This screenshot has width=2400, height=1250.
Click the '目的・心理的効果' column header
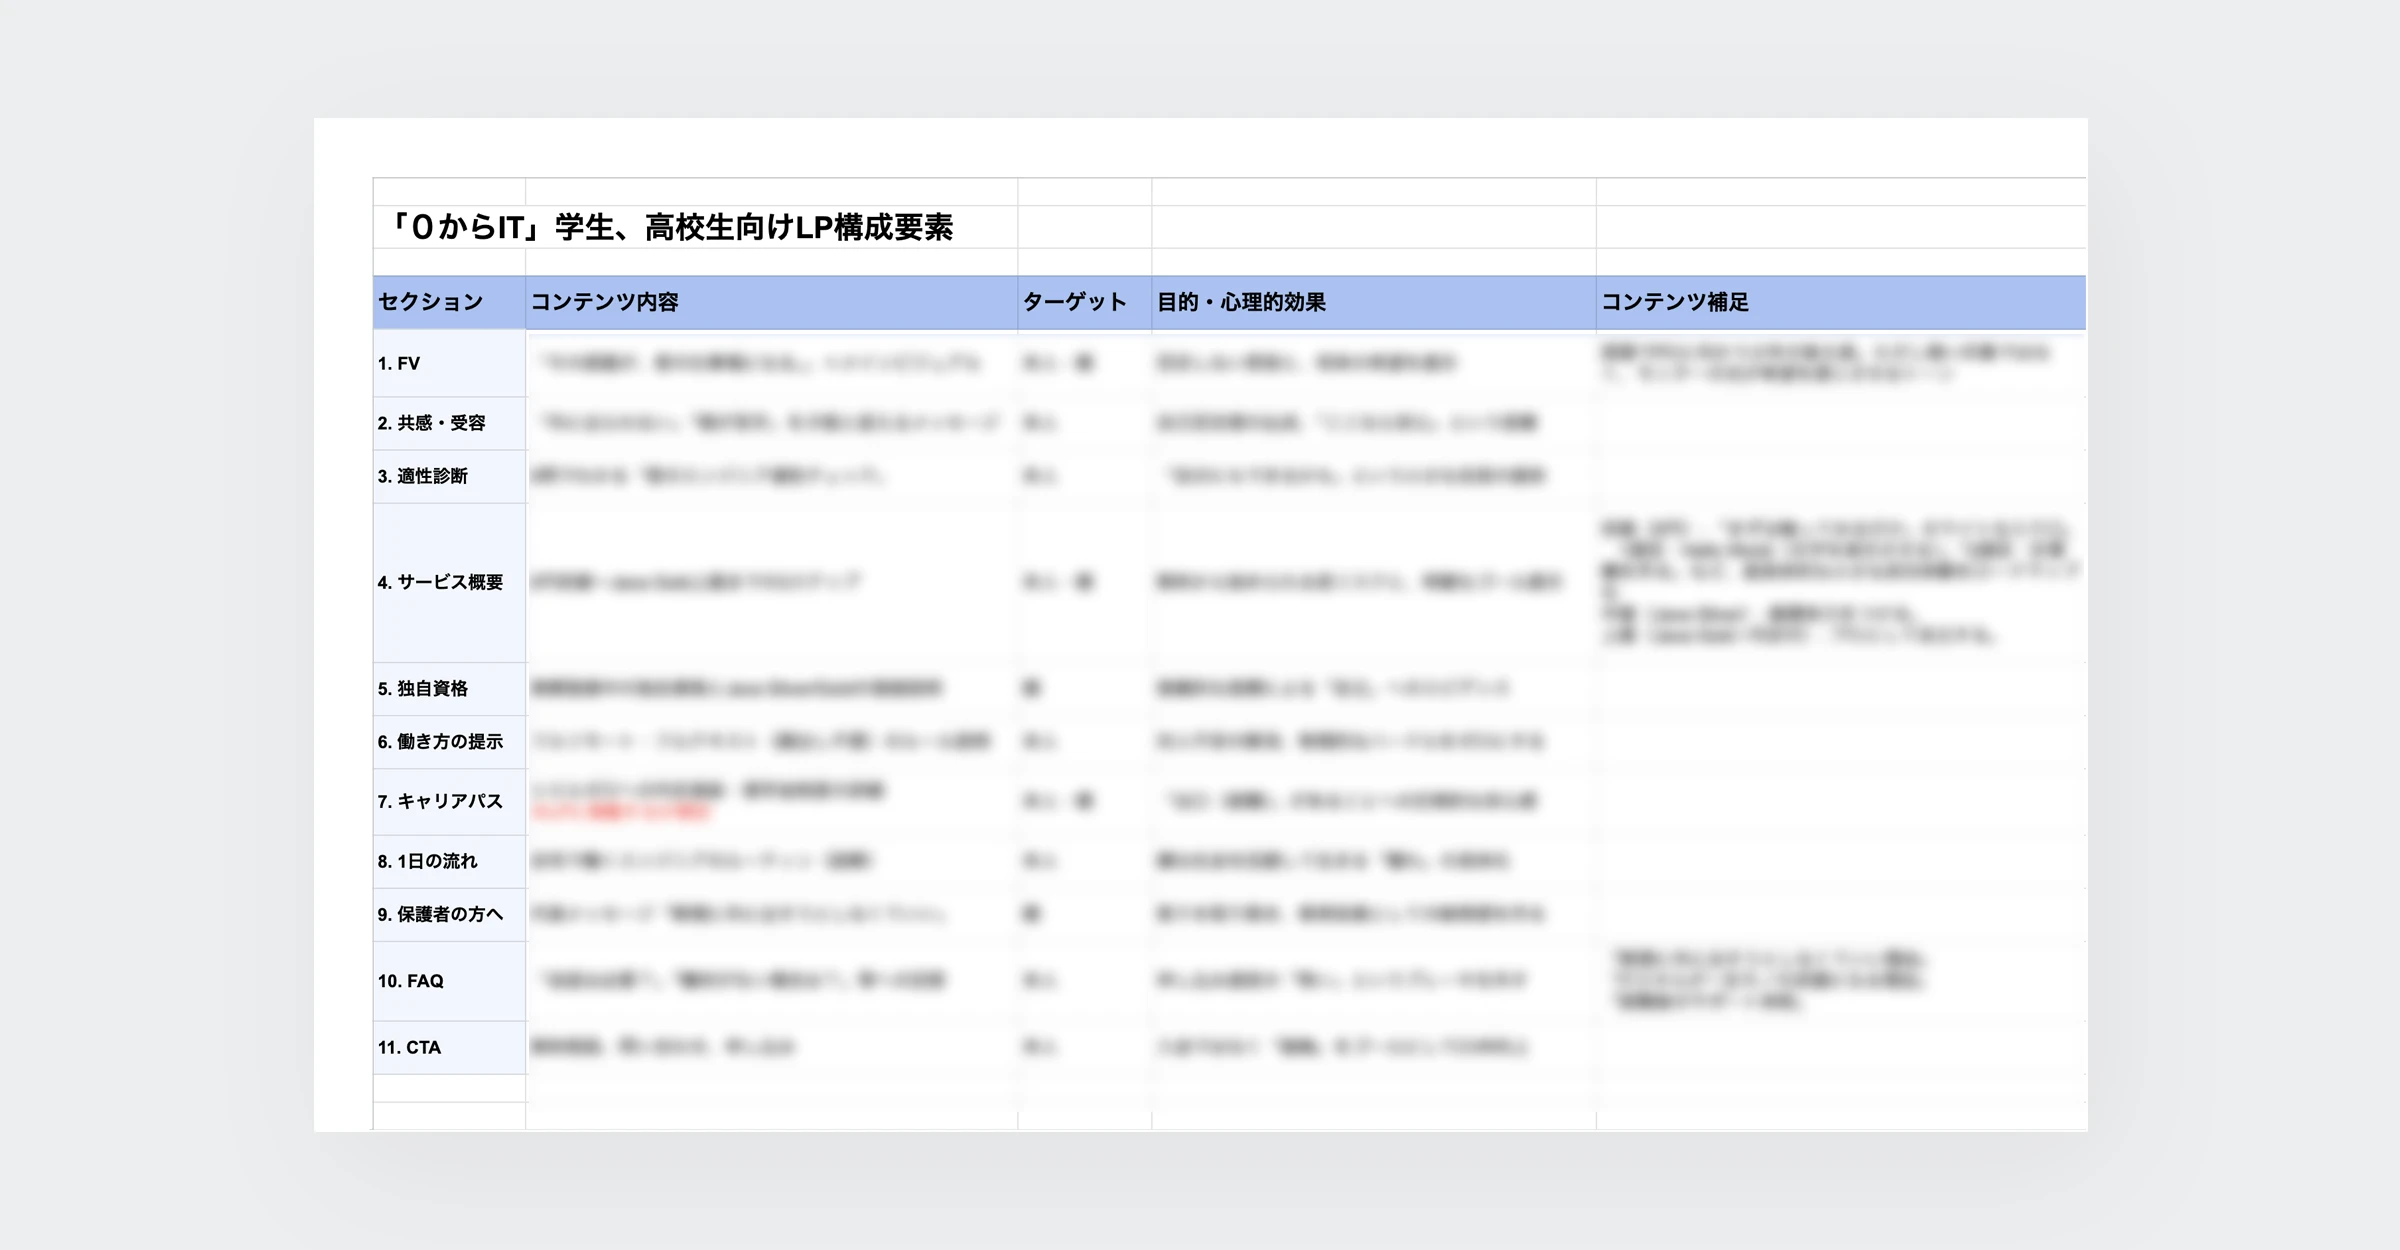point(1374,302)
